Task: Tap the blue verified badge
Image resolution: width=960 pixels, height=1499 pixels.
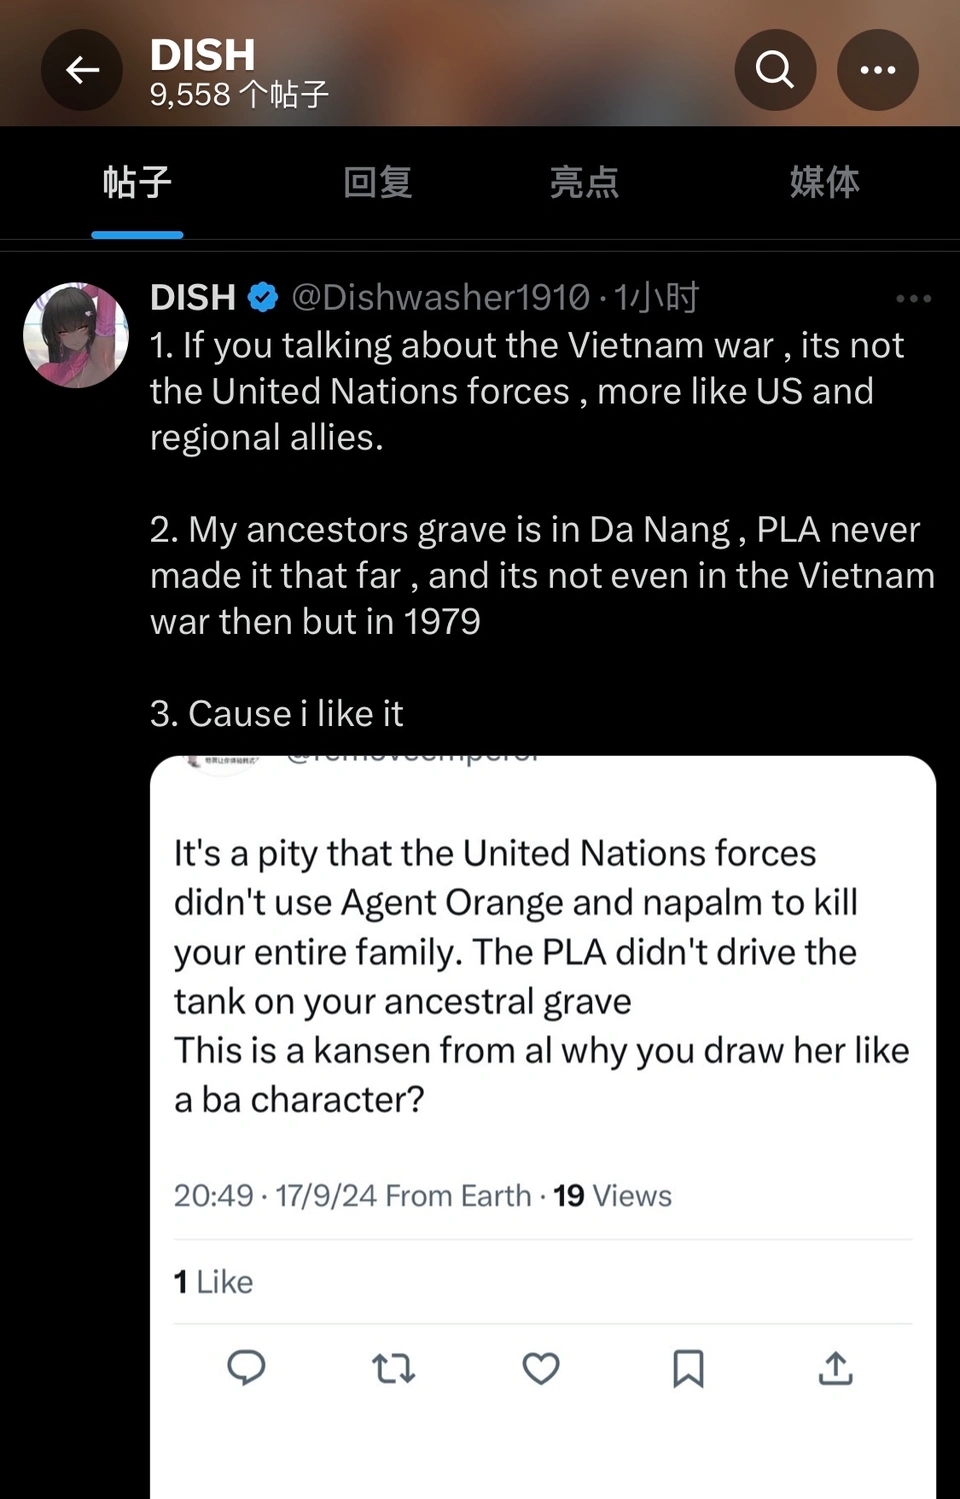Action: 263,297
